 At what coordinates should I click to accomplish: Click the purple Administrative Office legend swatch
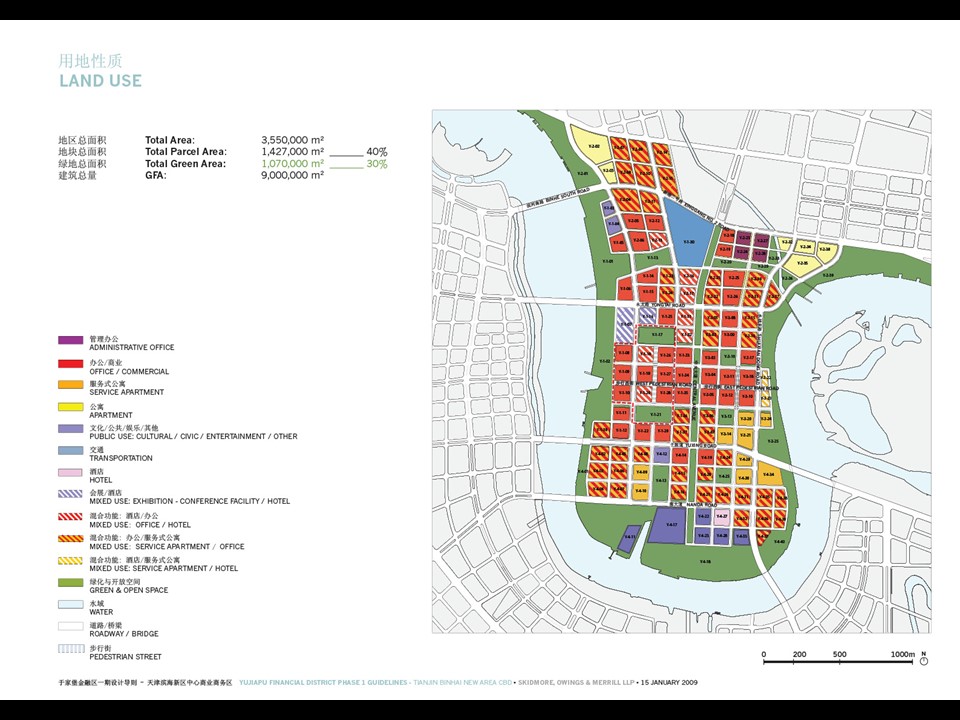coord(70,340)
